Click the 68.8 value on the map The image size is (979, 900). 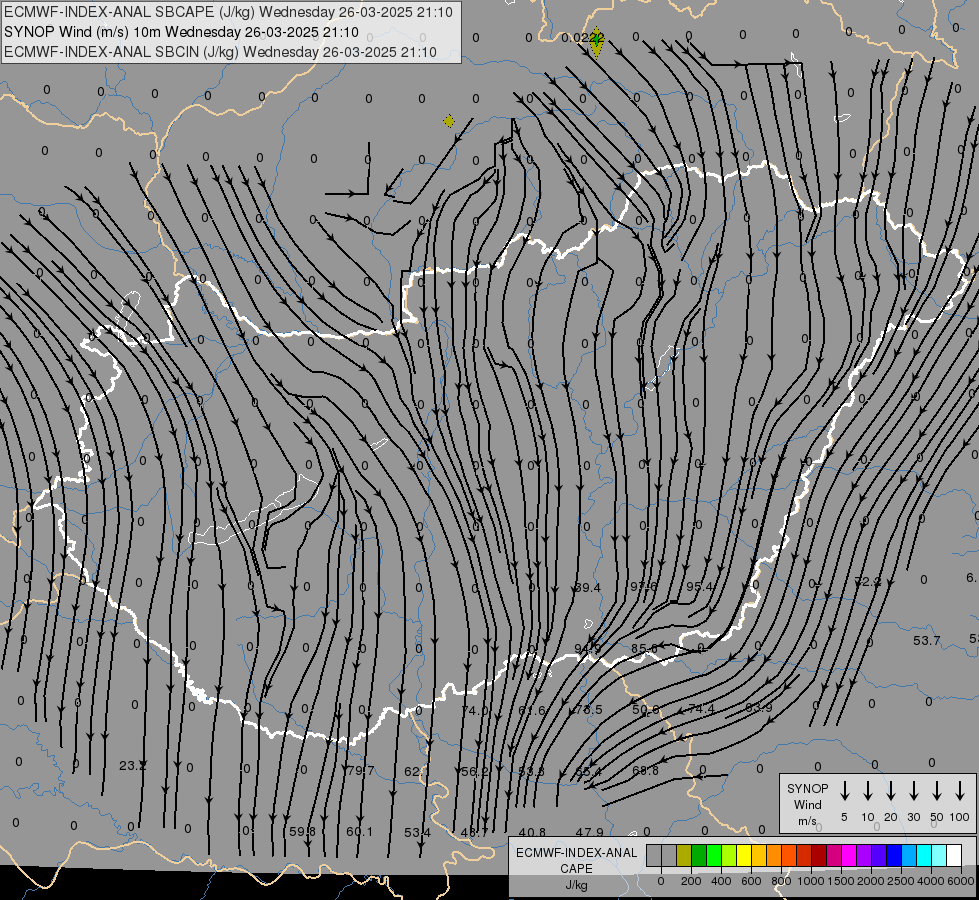point(645,771)
